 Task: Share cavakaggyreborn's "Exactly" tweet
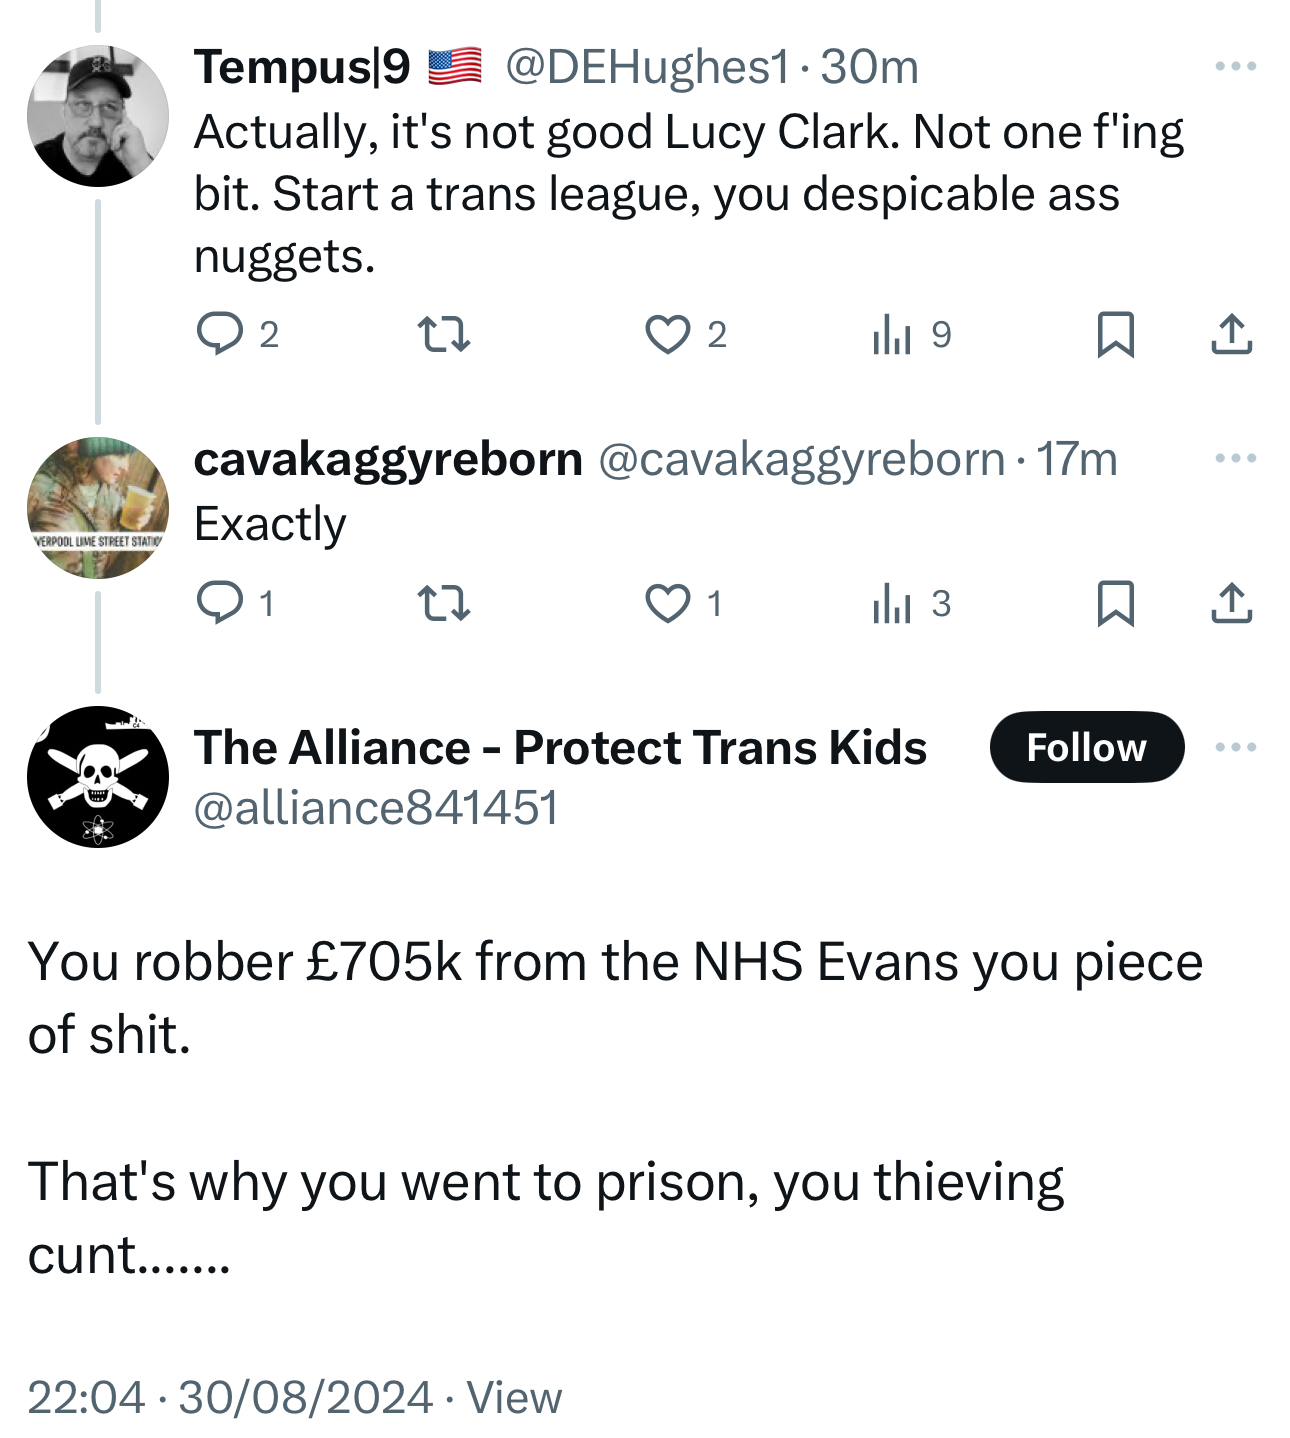(1231, 603)
